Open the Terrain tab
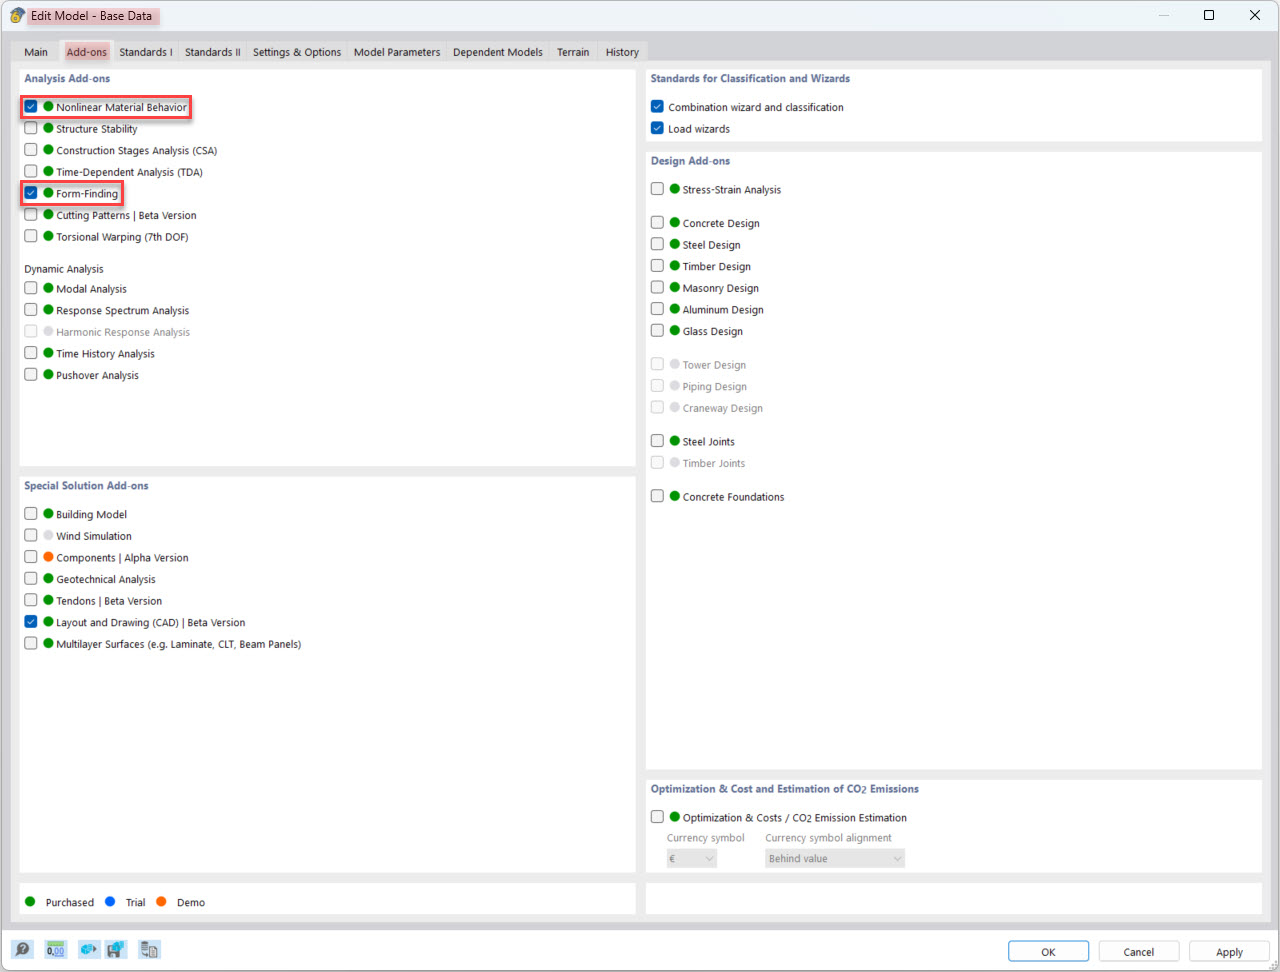The height and width of the screenshot is (972, 1280). tap(572, 51)
